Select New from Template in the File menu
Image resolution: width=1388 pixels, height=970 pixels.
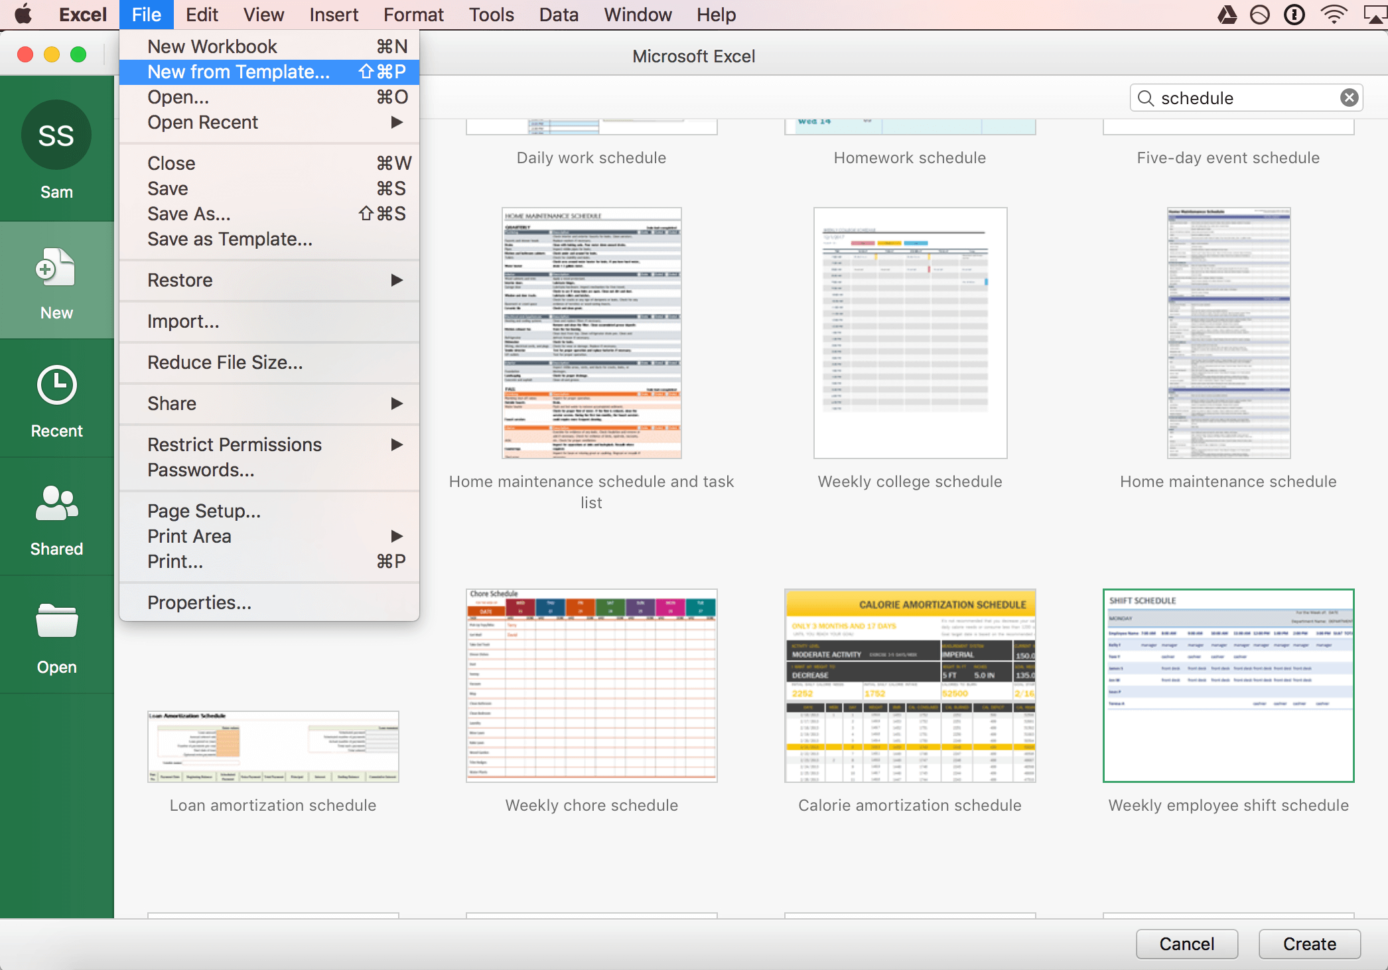239,71
